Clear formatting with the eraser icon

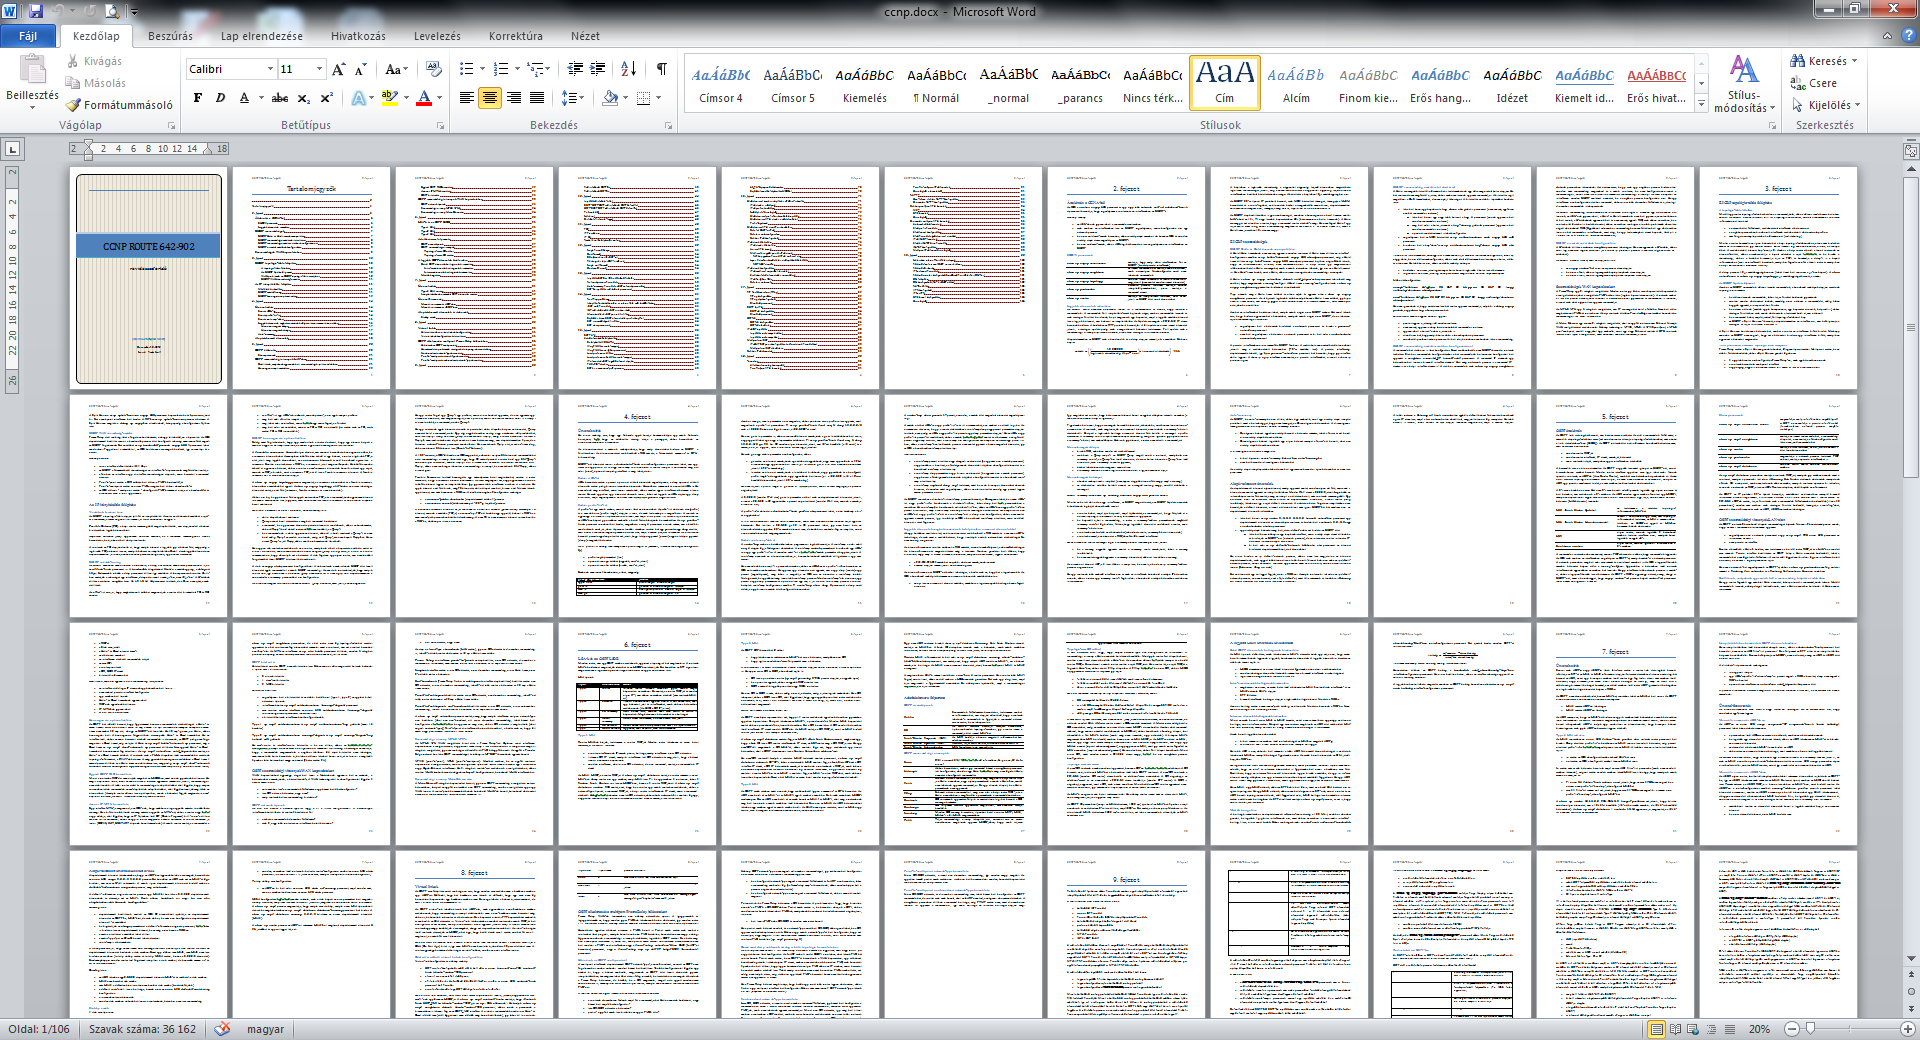click(x=433, y=69)
